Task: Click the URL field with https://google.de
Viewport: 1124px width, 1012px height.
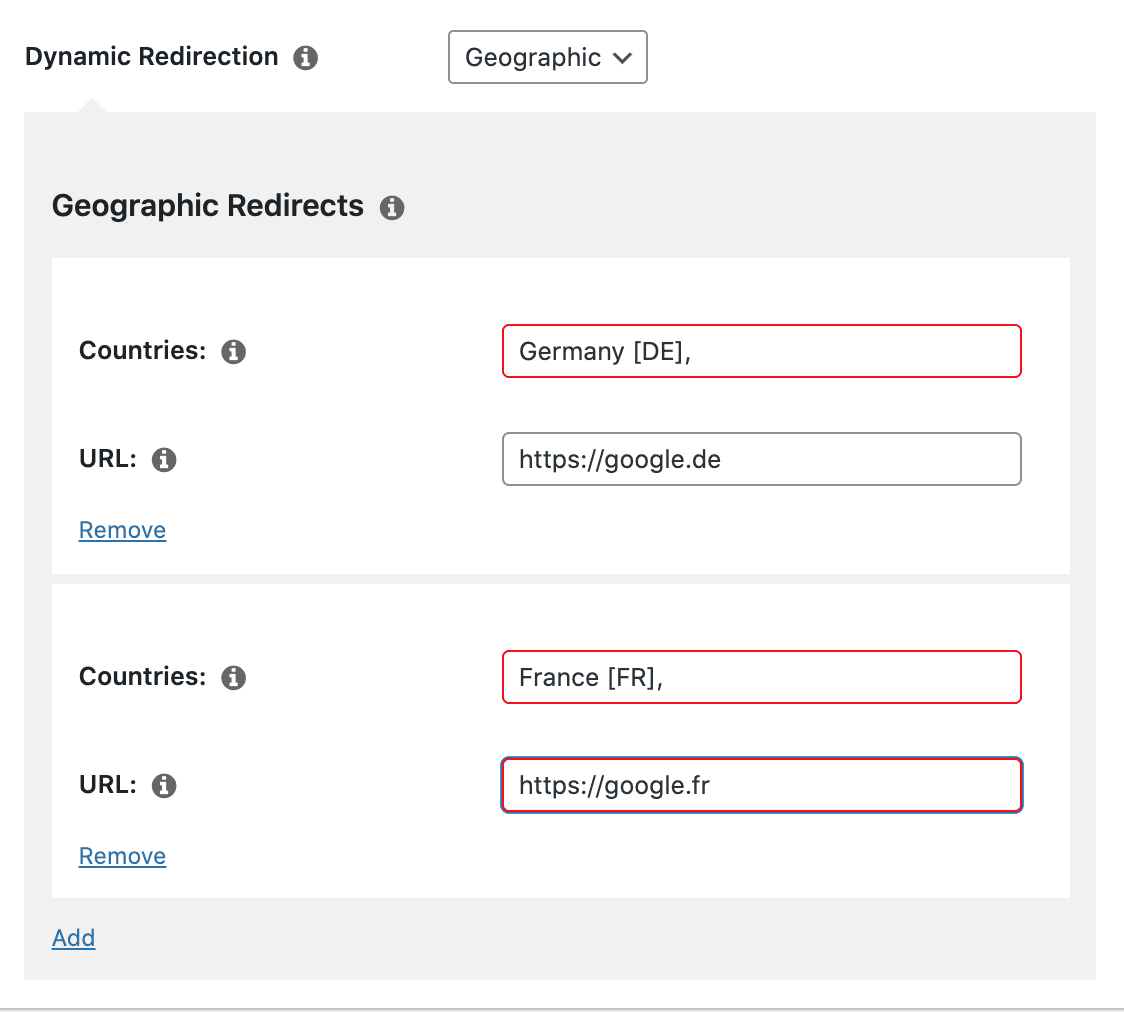Action: 760,459
